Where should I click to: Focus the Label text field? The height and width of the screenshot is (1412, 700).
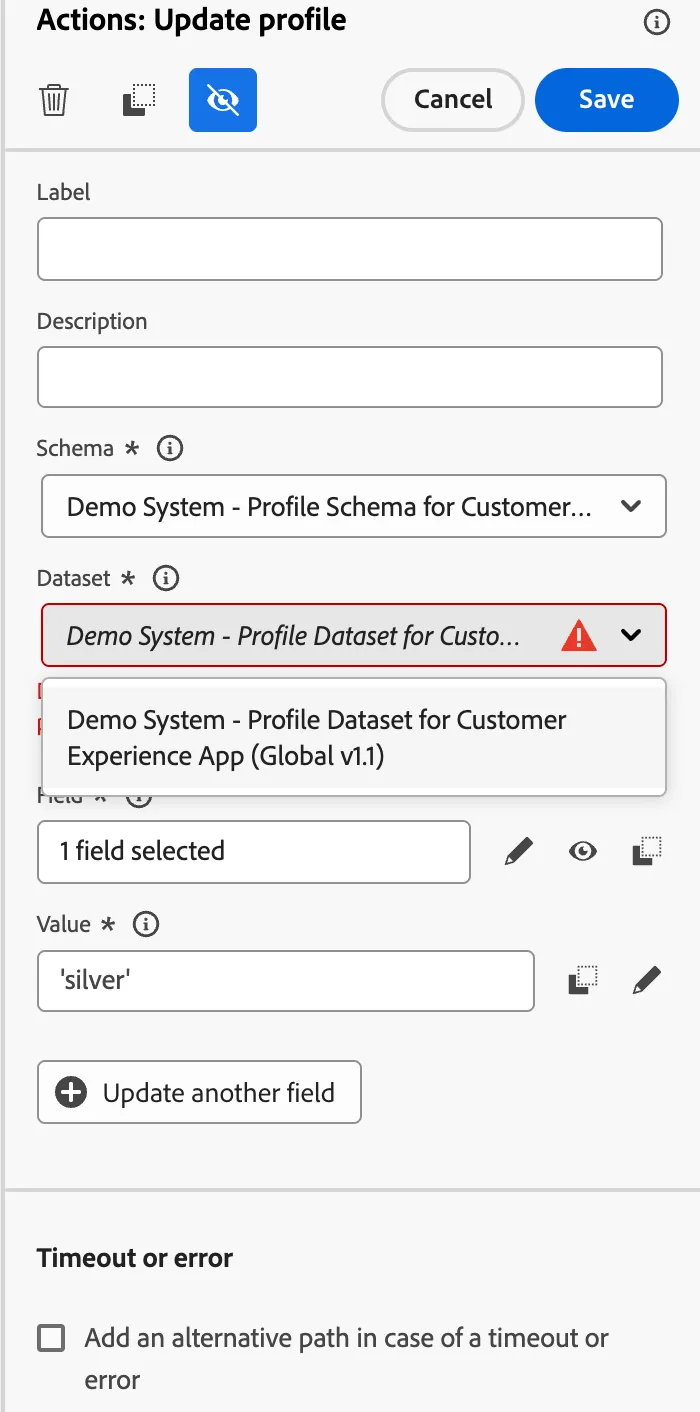350,249
